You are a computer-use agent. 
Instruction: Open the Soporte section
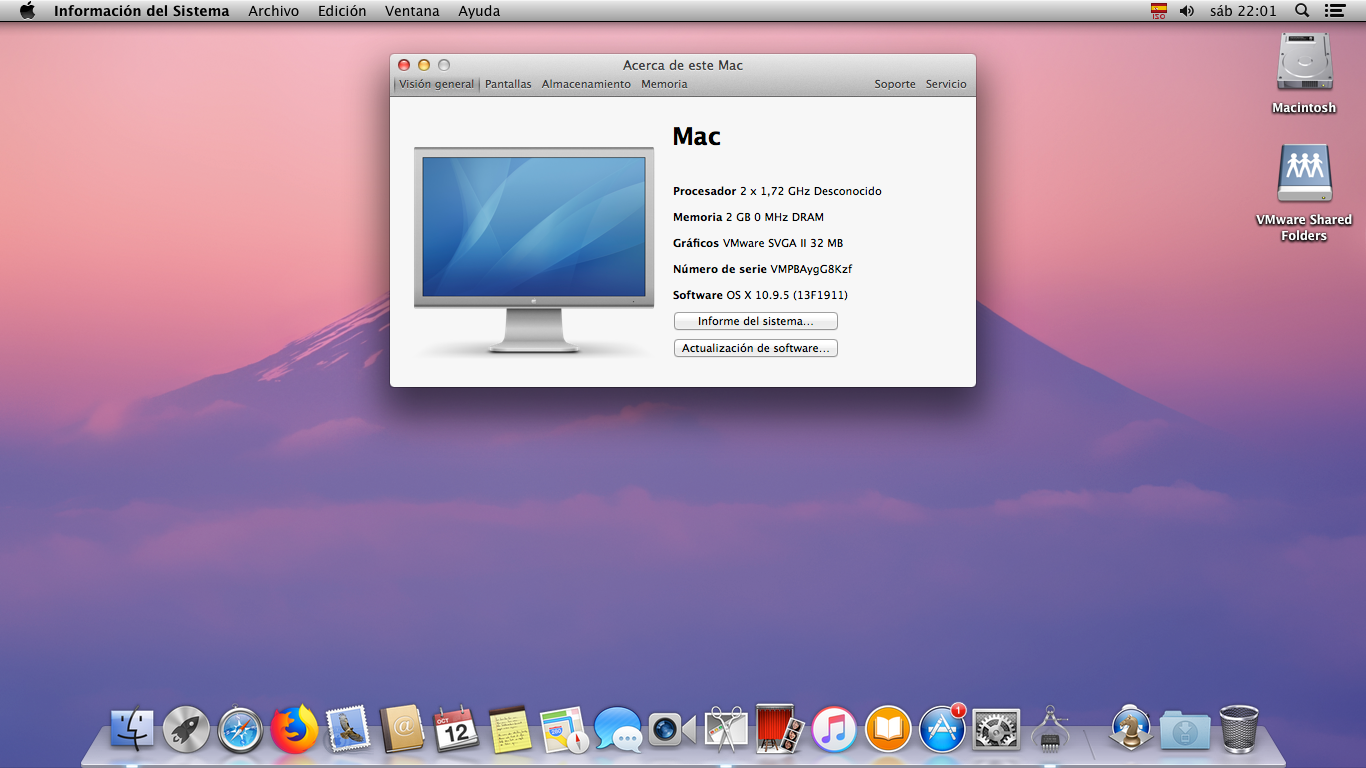point(895,84)
